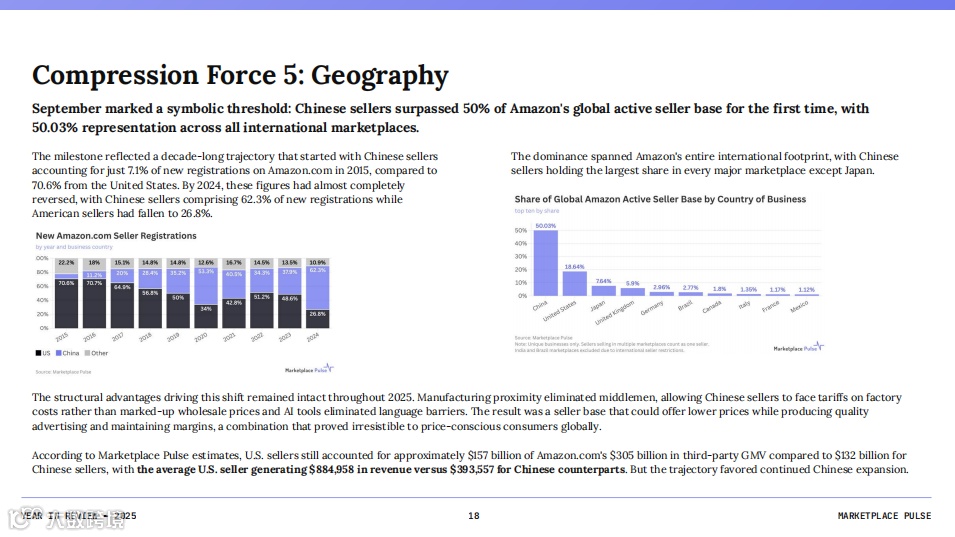Click the paragraph starting 'The milestone reflected'

[x=234, y=185]
